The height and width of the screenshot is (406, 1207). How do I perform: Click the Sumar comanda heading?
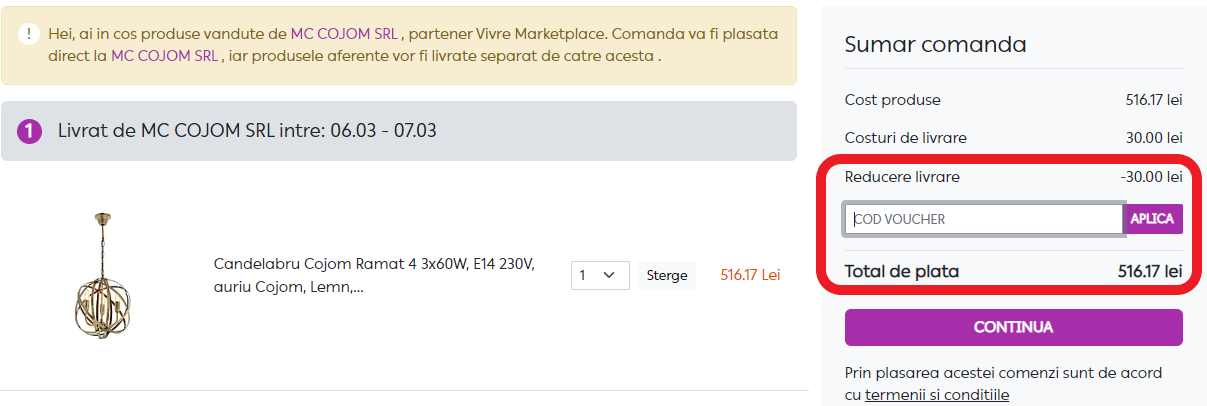click(x=935, y=44)
